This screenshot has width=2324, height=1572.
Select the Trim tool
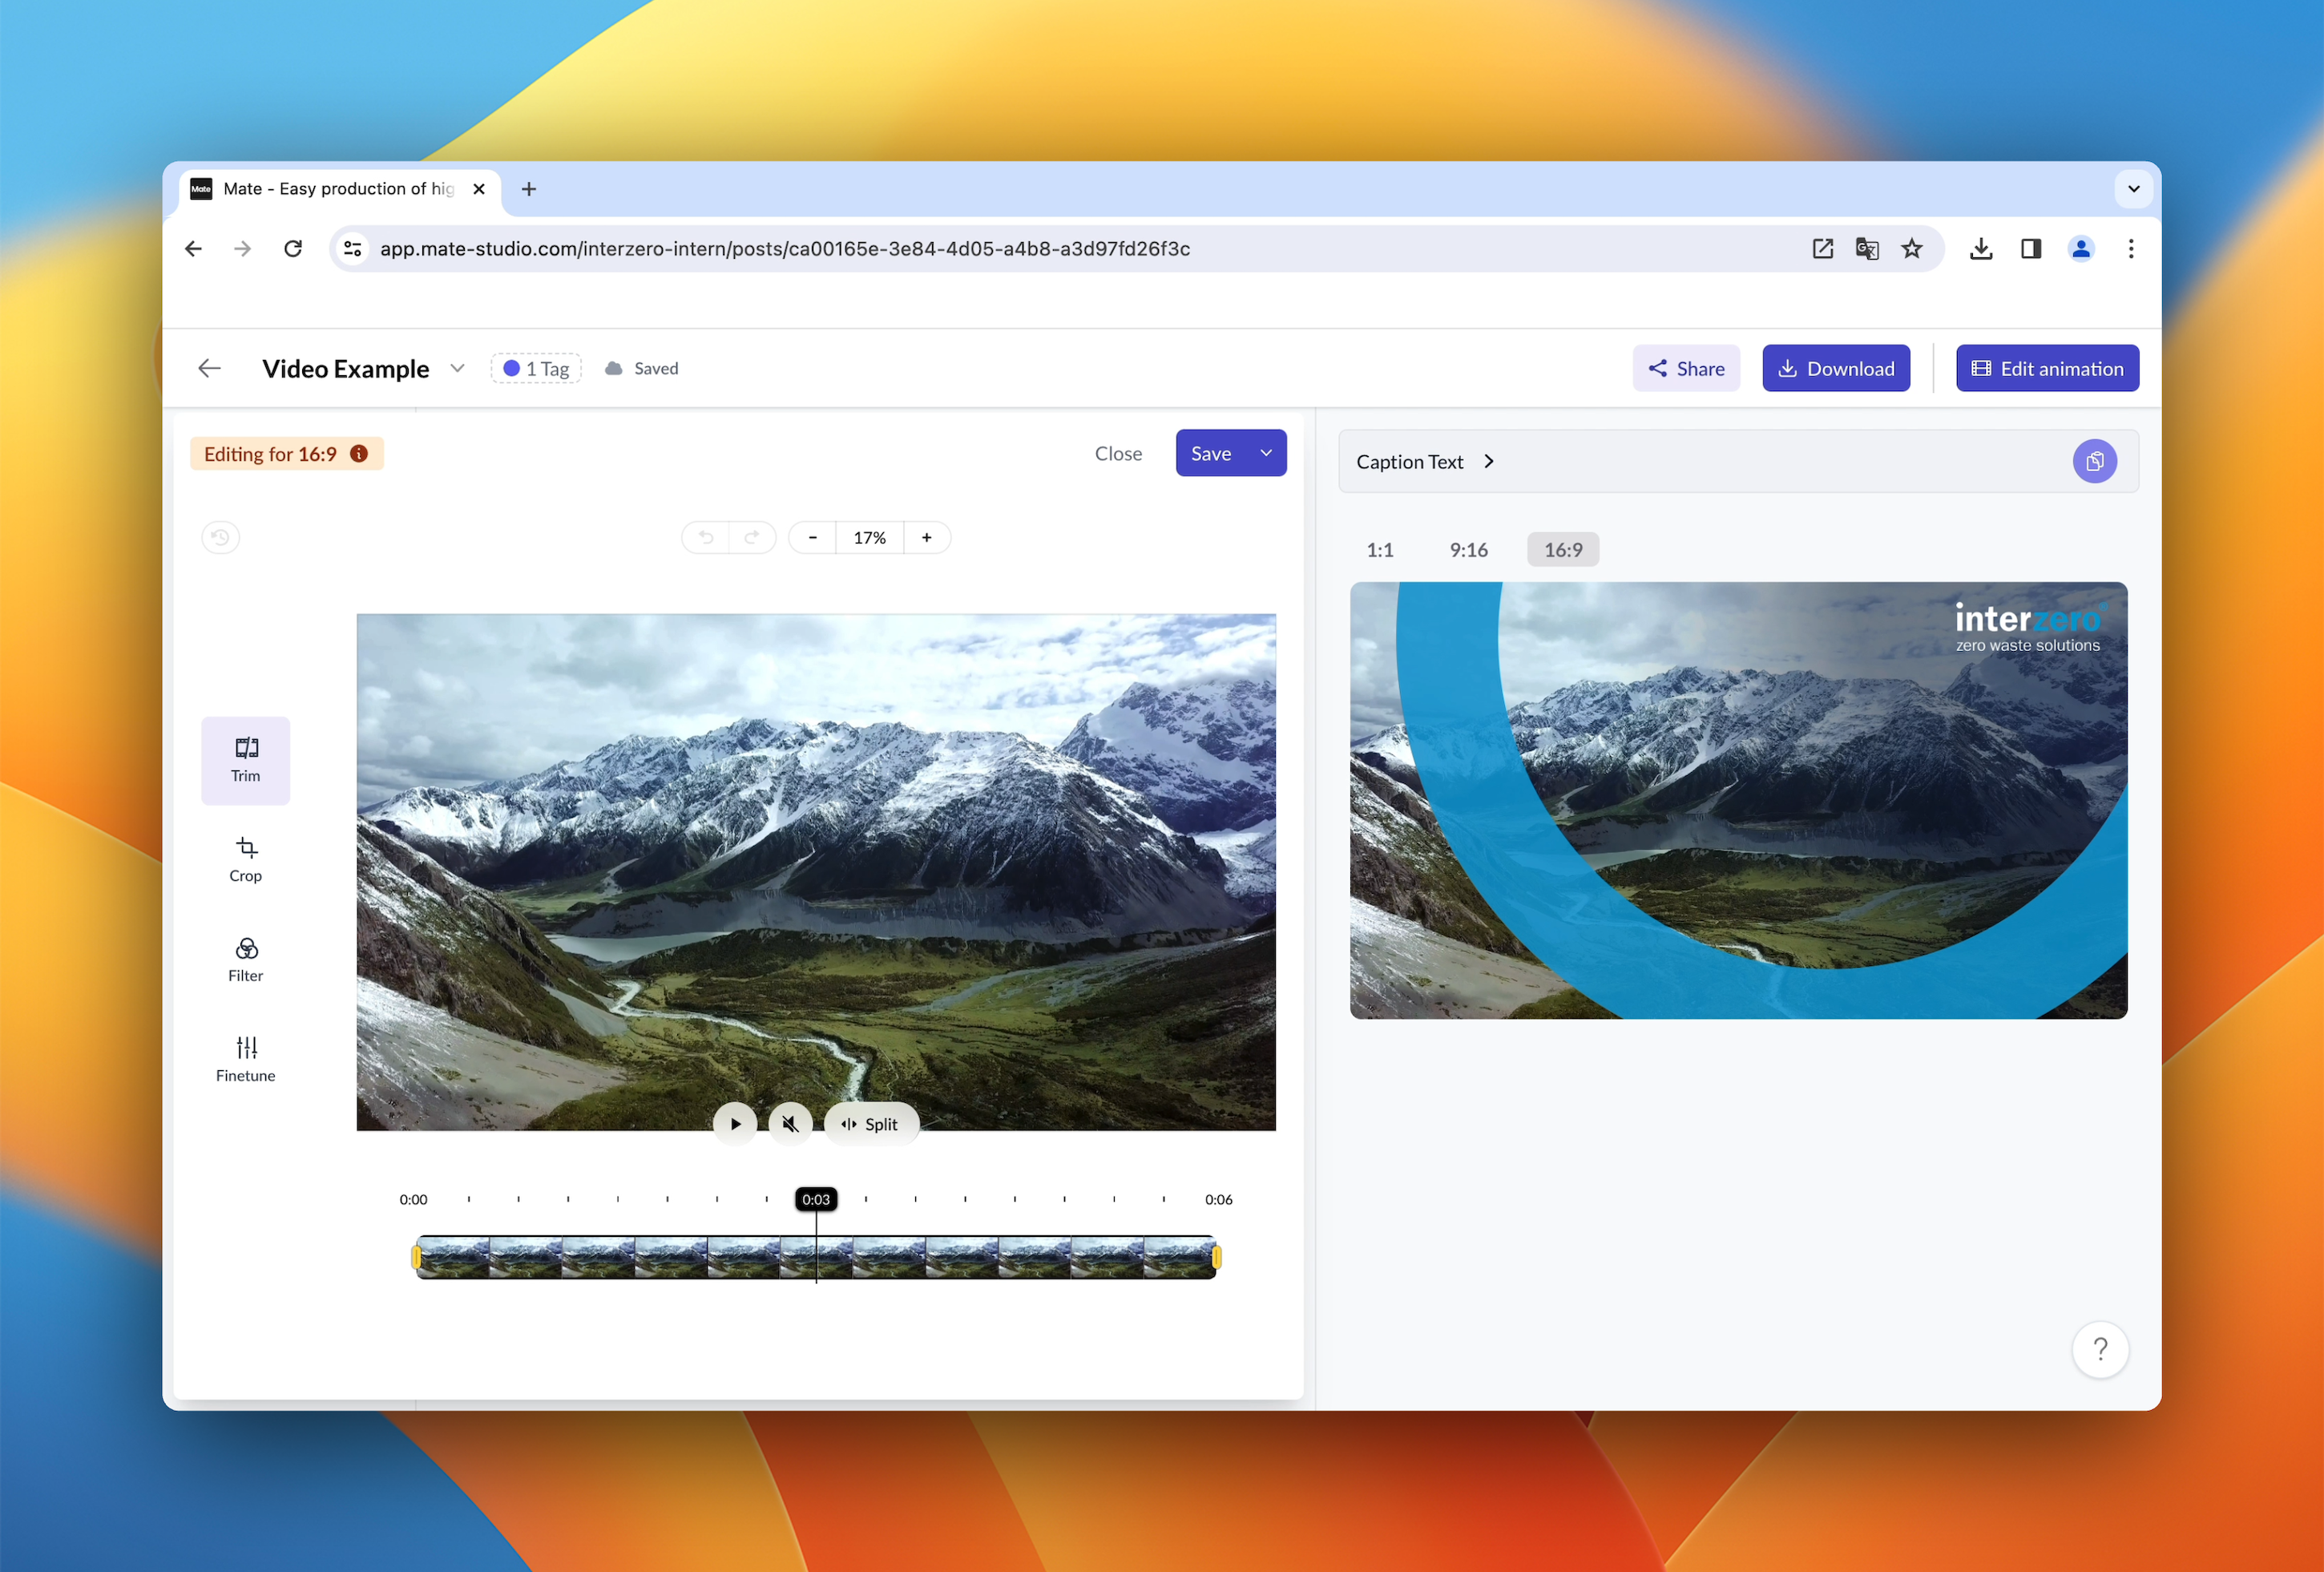245,760
